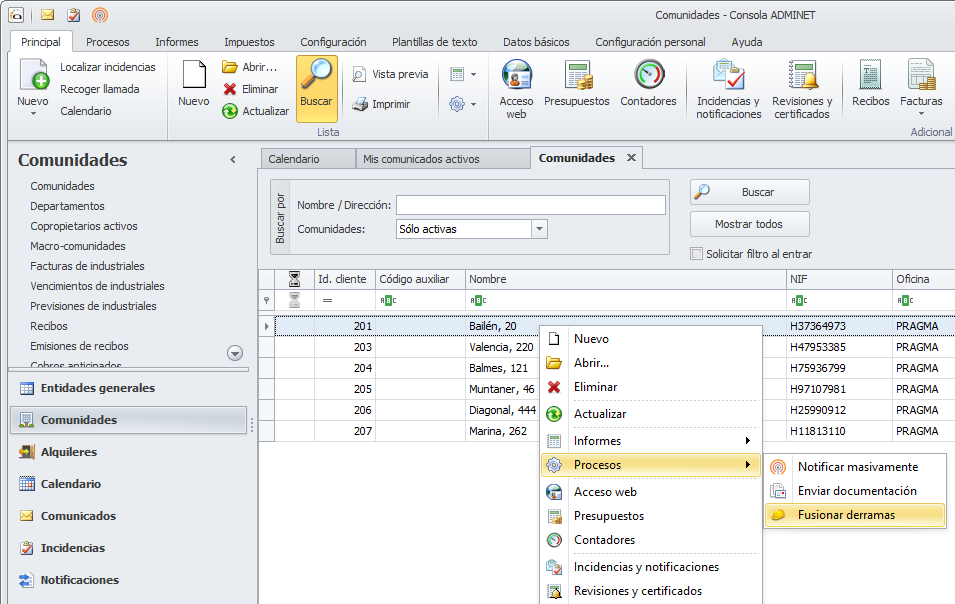Image resolution: width=955 pixels, height=604 pixels.
Task: Open the Comunidades Sólo activas dropdown
Action: tap(539, 229)
